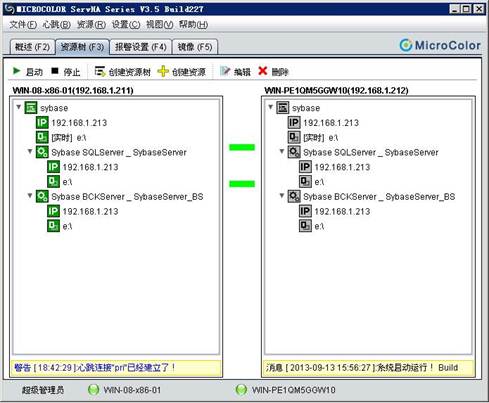Image resolution: width=489 pixels, height=403 pixels.
Task: Click the upper green heartbeat connection bar
Action: point(242,147)
